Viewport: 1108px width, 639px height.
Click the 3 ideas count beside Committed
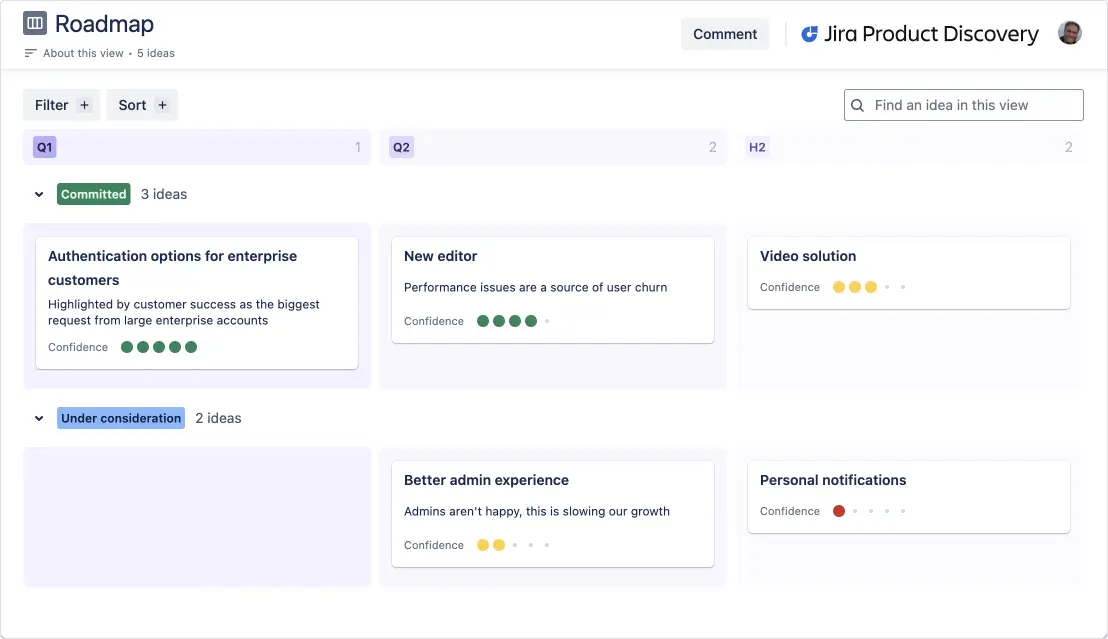[x=164, y=194]
